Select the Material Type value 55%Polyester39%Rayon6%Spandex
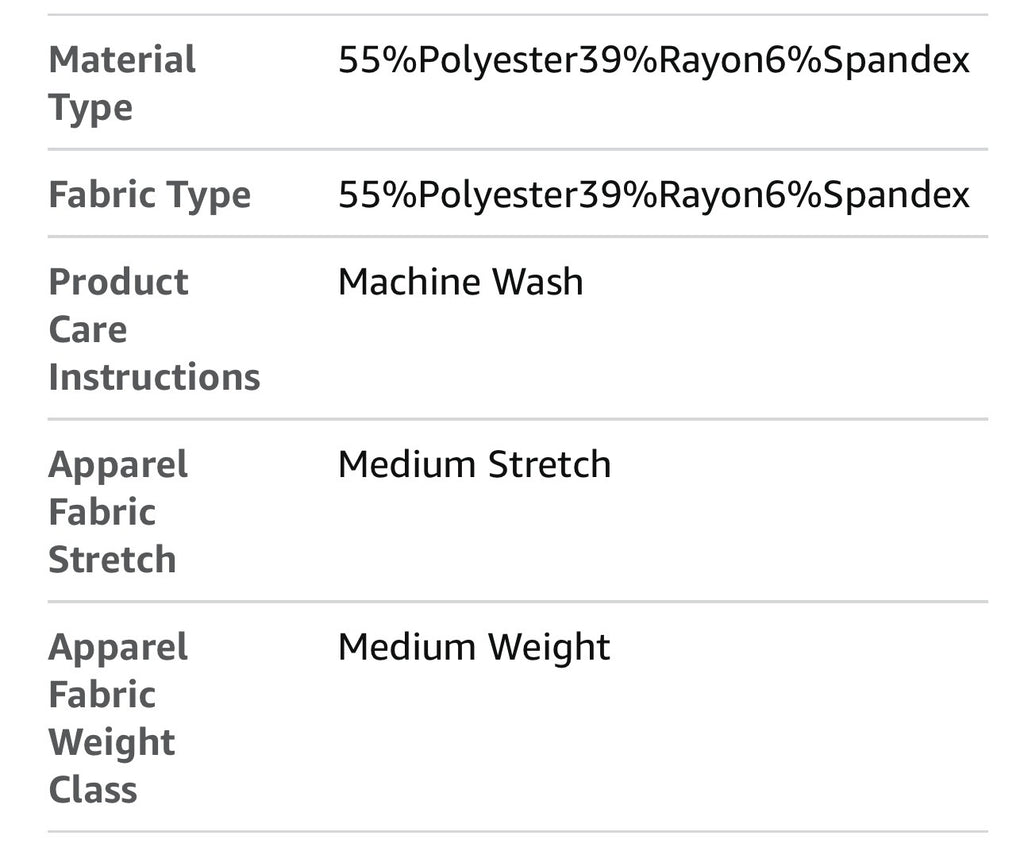The height and width of the screenshot is (843, 1024). [654, 61]
